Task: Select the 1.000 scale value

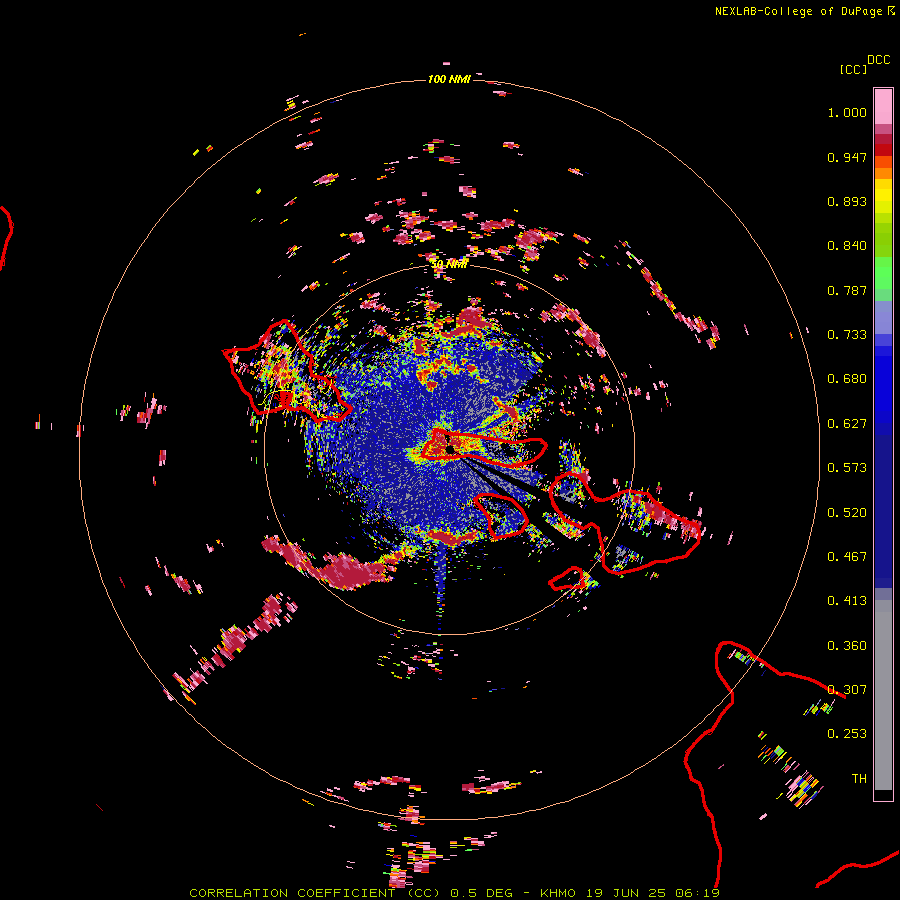Action: [847, 112]
